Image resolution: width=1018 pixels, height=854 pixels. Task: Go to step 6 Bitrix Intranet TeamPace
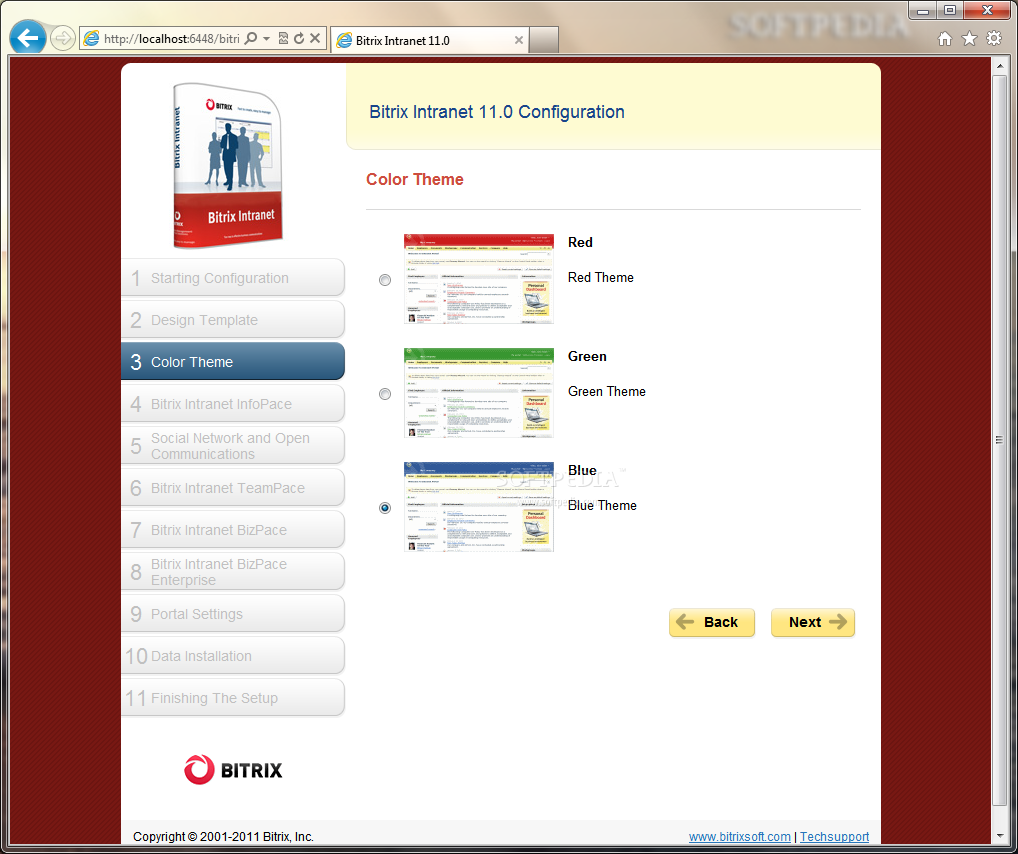233,488
